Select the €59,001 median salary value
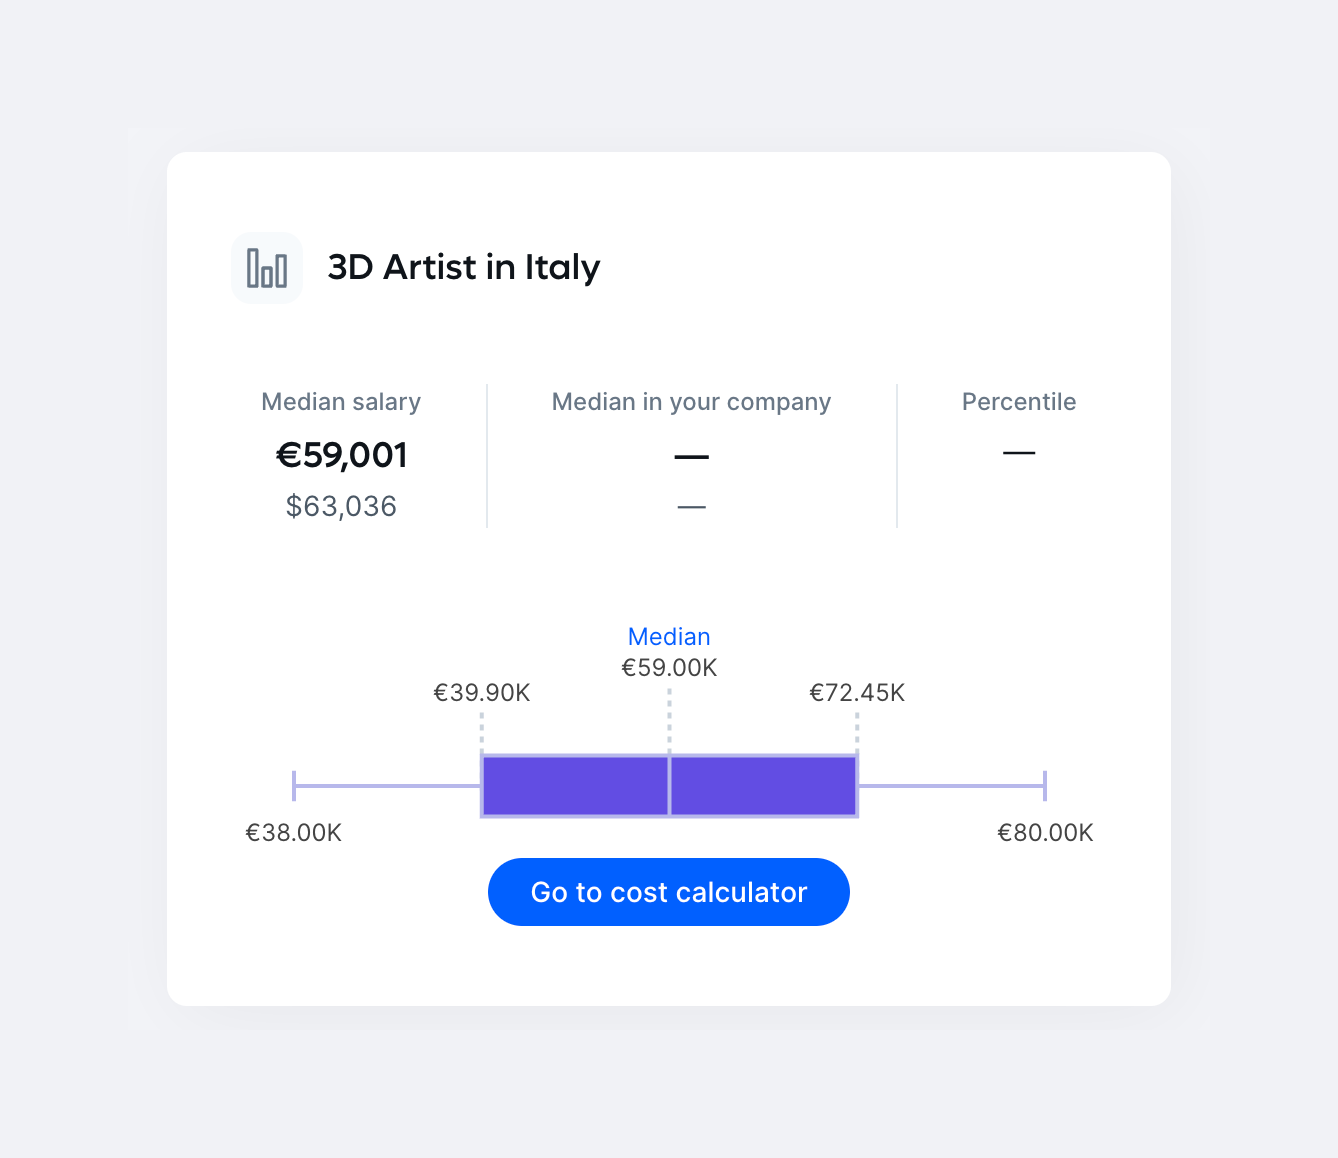Image resolution: width=1338 pixels, height=1158 pixels. pos(342,455)
